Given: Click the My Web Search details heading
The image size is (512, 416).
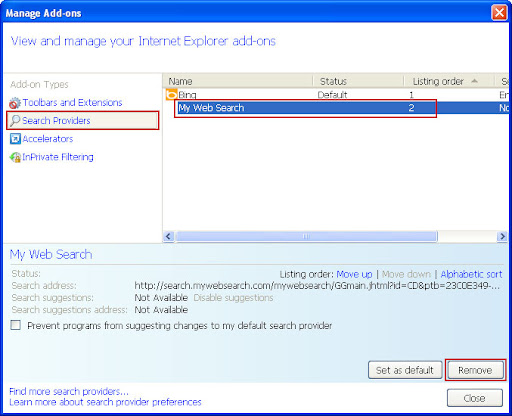Looking at the screenshot, I should pos(51,254).
